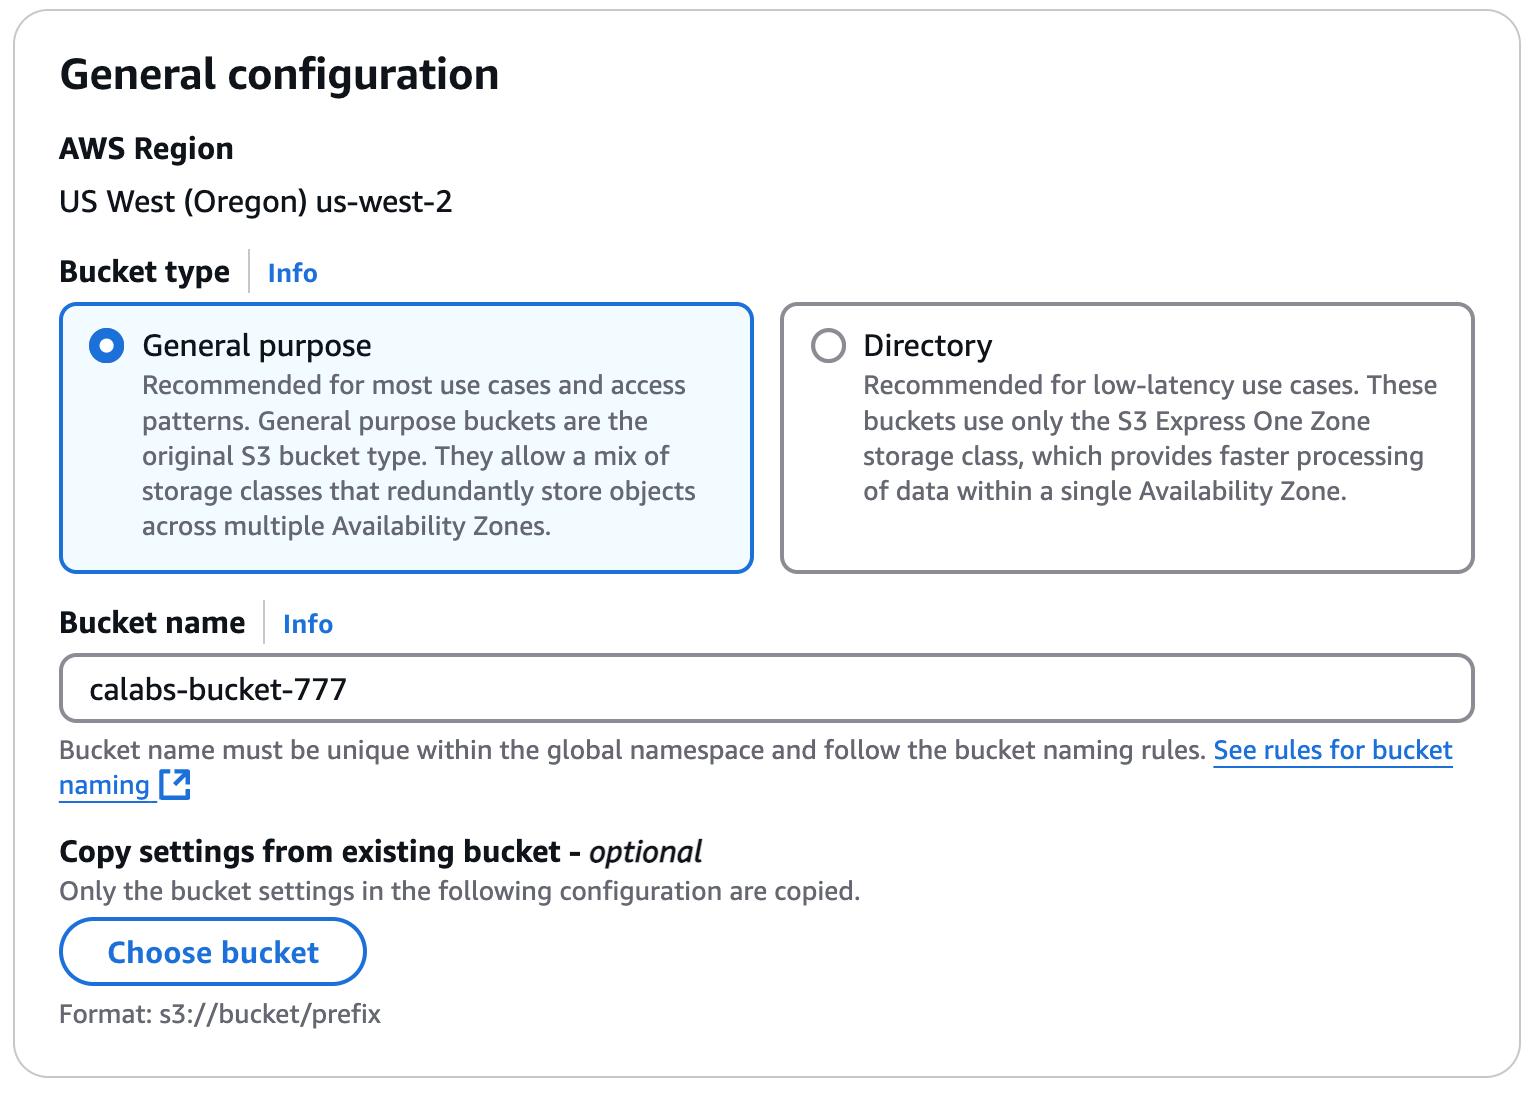Image resolution: width=1532 pixels, height=1094 pixels.
Task: Click the Info link beside Bucket type
Action: 292,273
